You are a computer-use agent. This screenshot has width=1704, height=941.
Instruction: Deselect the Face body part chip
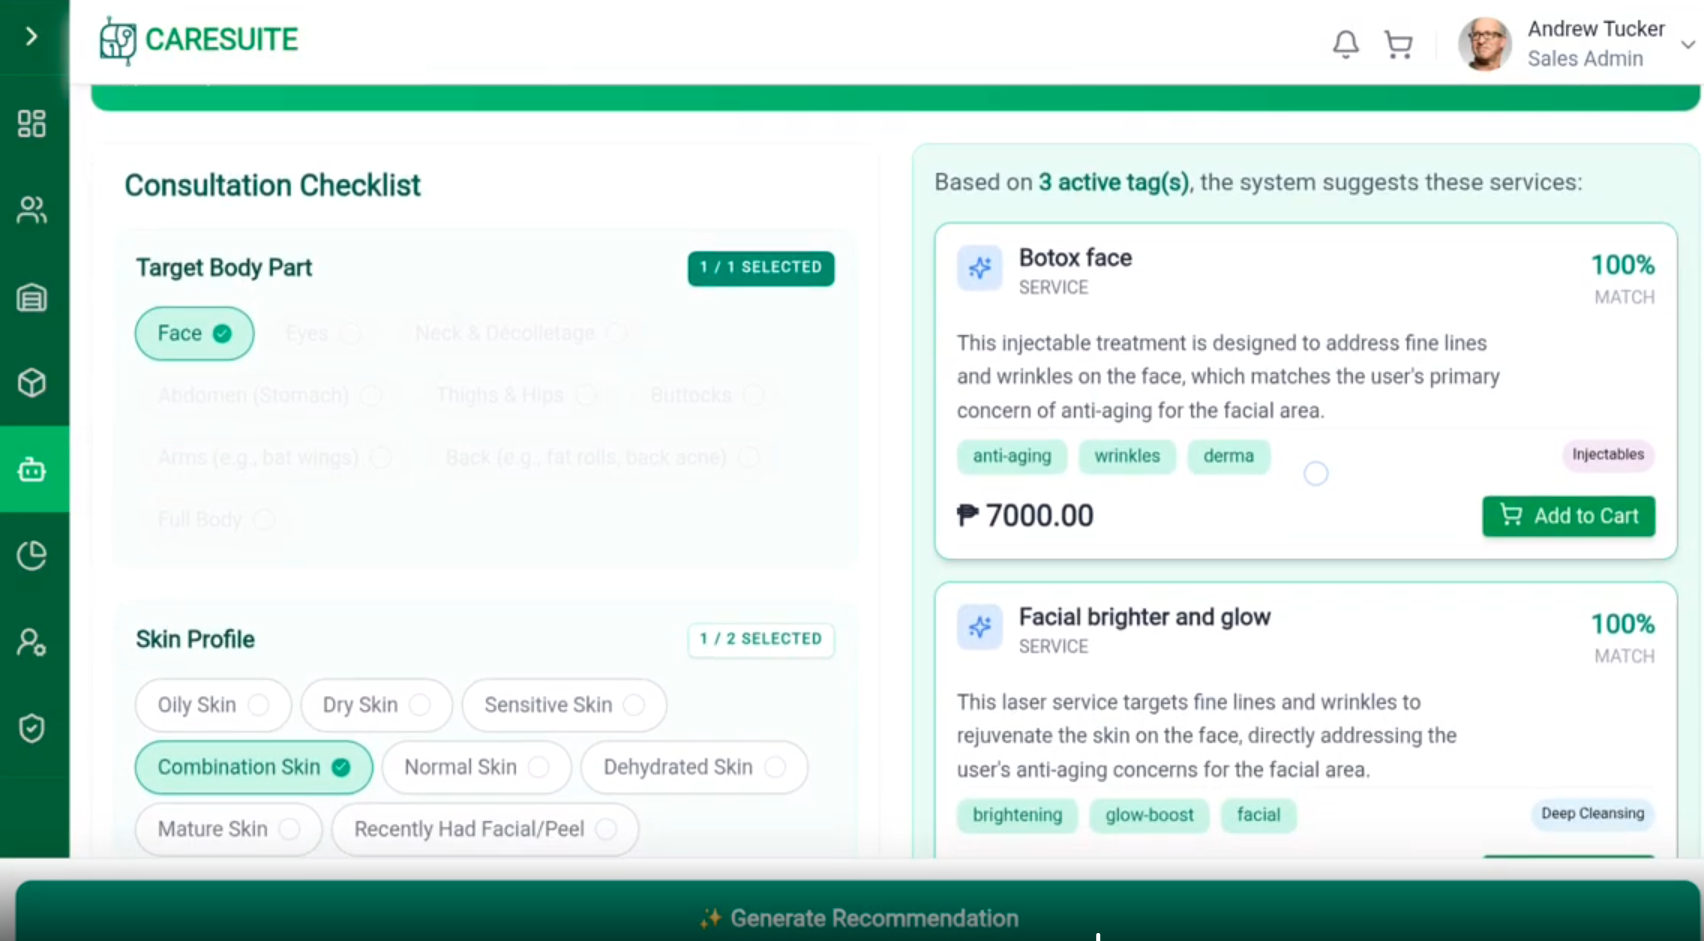point(194,333)
